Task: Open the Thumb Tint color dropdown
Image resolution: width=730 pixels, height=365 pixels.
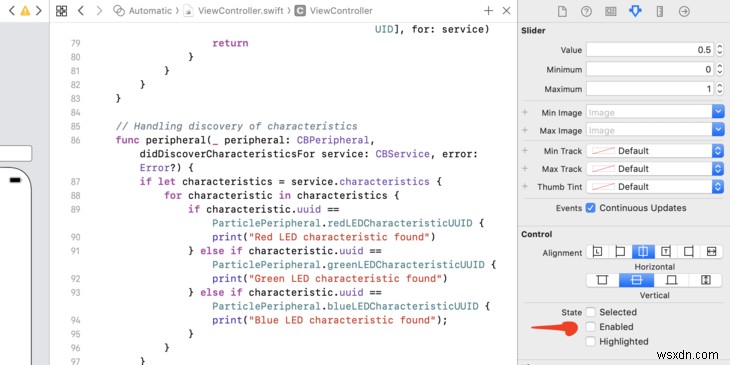Action: point(718,187)
